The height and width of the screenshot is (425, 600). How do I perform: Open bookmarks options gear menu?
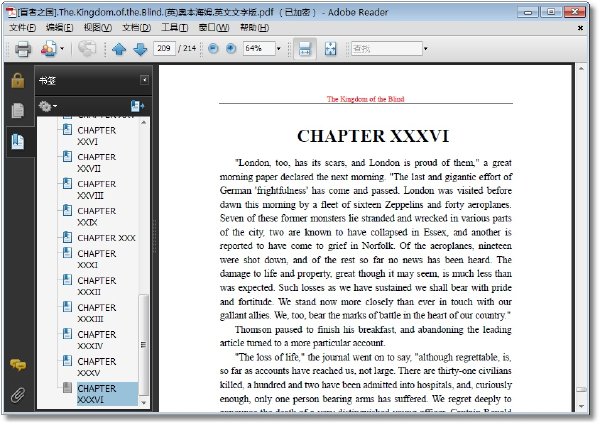point(47,106)
